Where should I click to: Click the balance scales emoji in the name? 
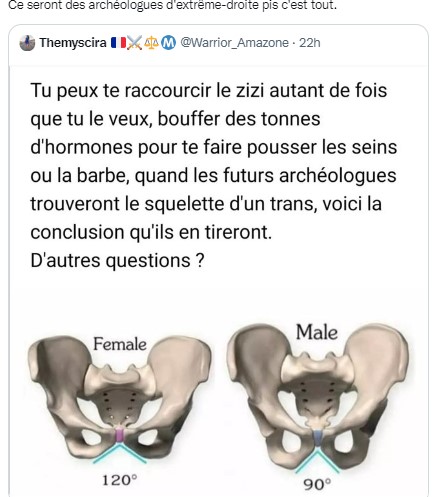[x=151, y=43]
